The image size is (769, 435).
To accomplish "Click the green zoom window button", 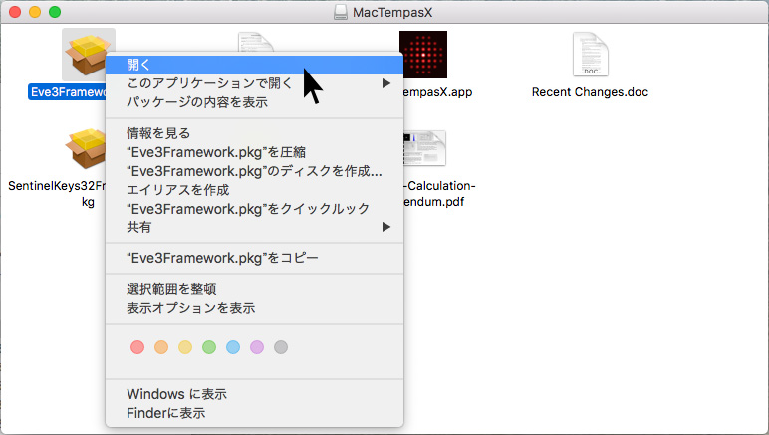I will pyautogui.click(x=55, y=12).
